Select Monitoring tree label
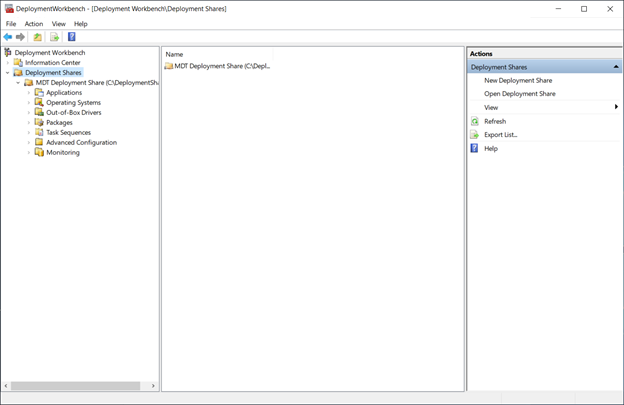Viewport: 624px width, 405px height. [63, 152]
